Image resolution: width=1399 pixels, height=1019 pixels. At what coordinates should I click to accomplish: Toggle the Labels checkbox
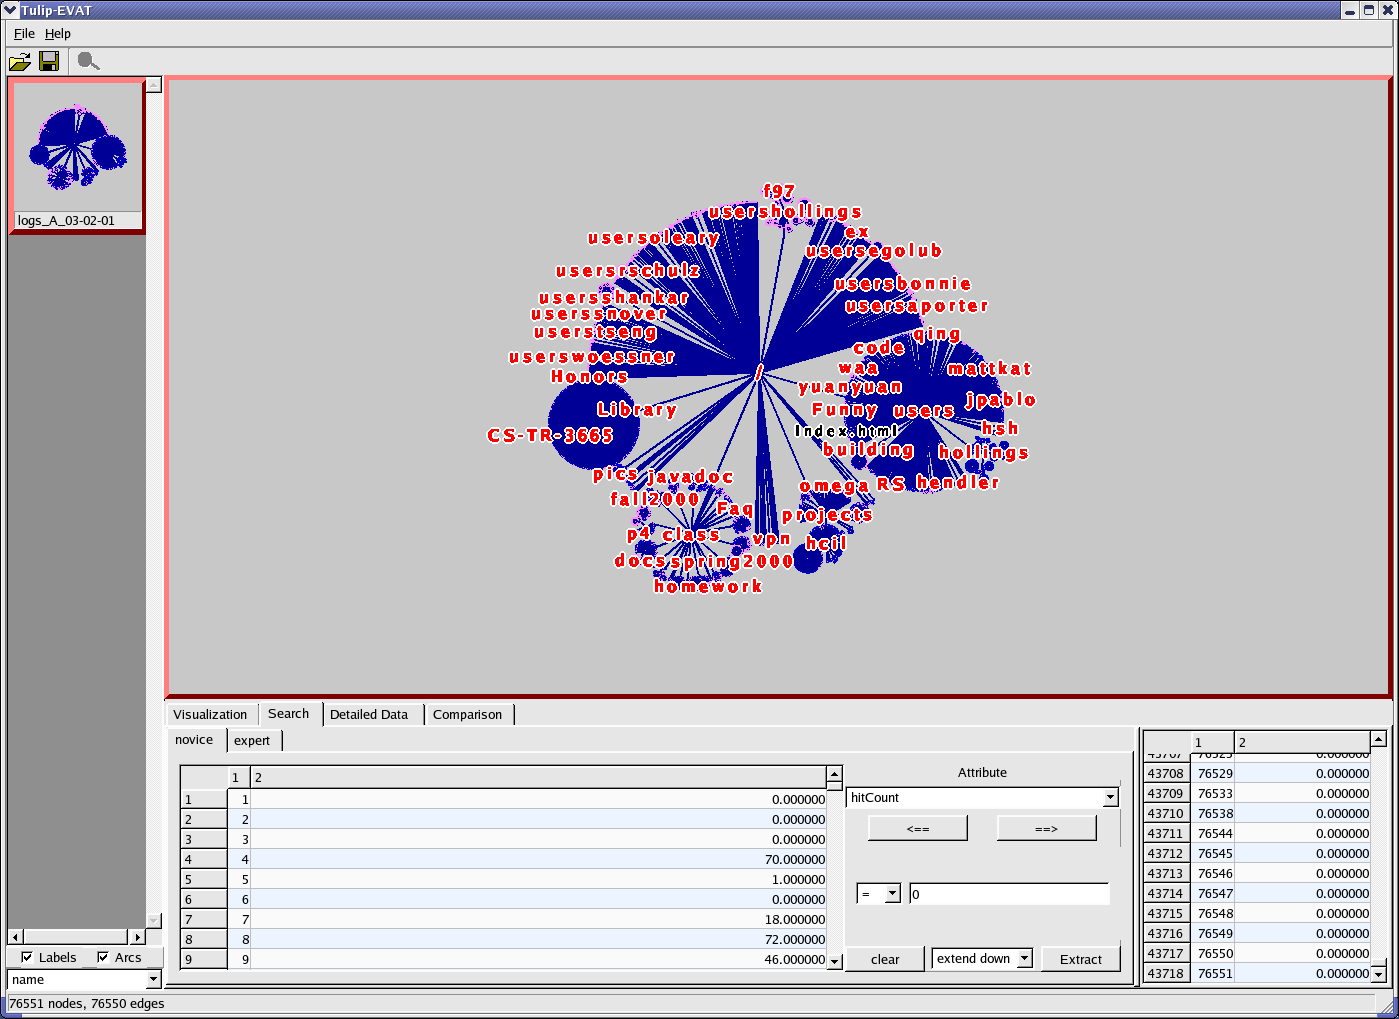pos(27,957)
